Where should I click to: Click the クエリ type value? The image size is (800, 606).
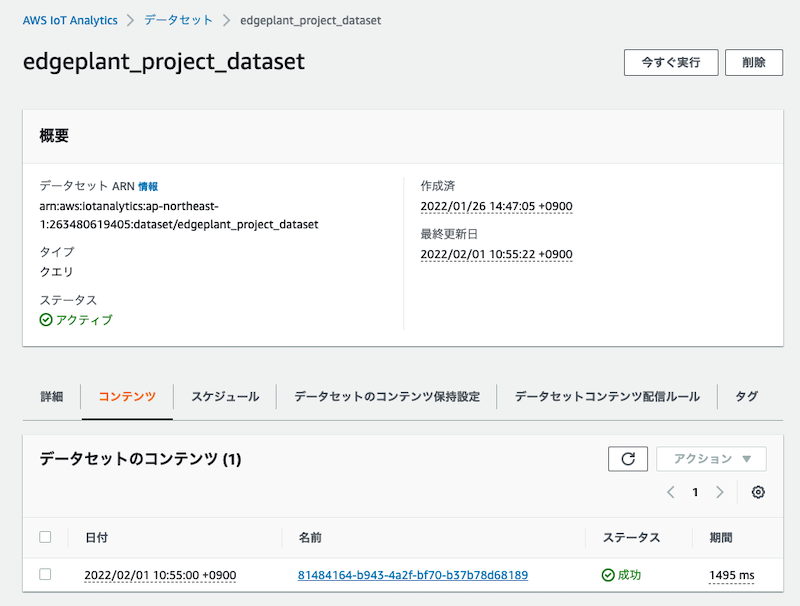[57, 271]
